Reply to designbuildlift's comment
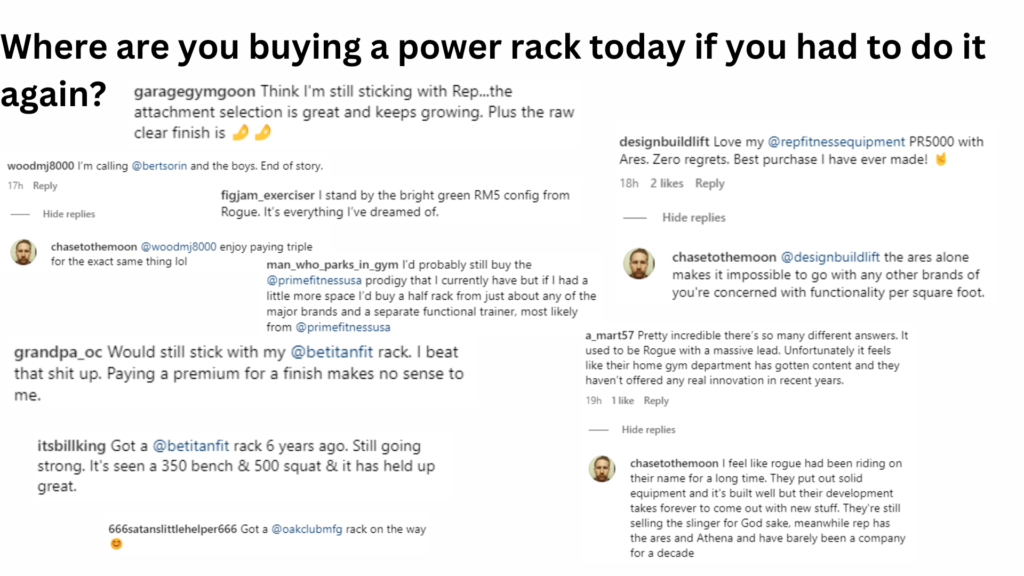The height and width of the screenshot is (576, 1024). (709, 183)
